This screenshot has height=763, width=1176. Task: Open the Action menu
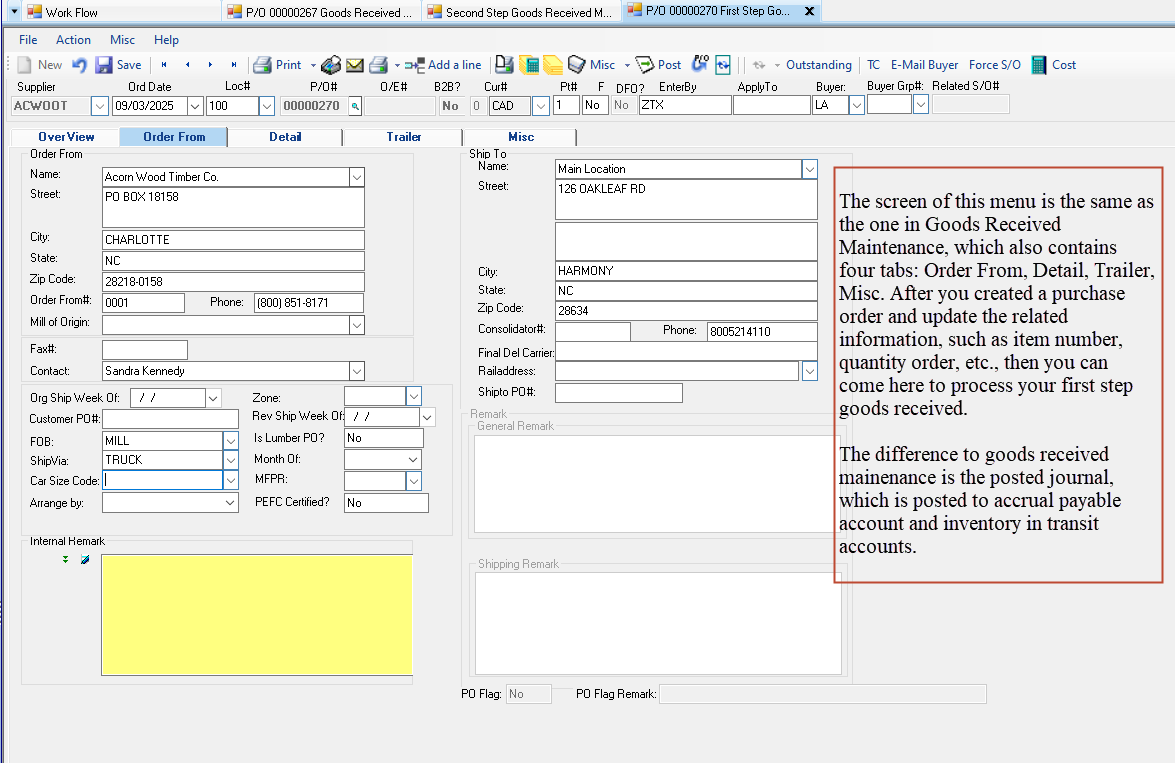click(x=73, y=40)
